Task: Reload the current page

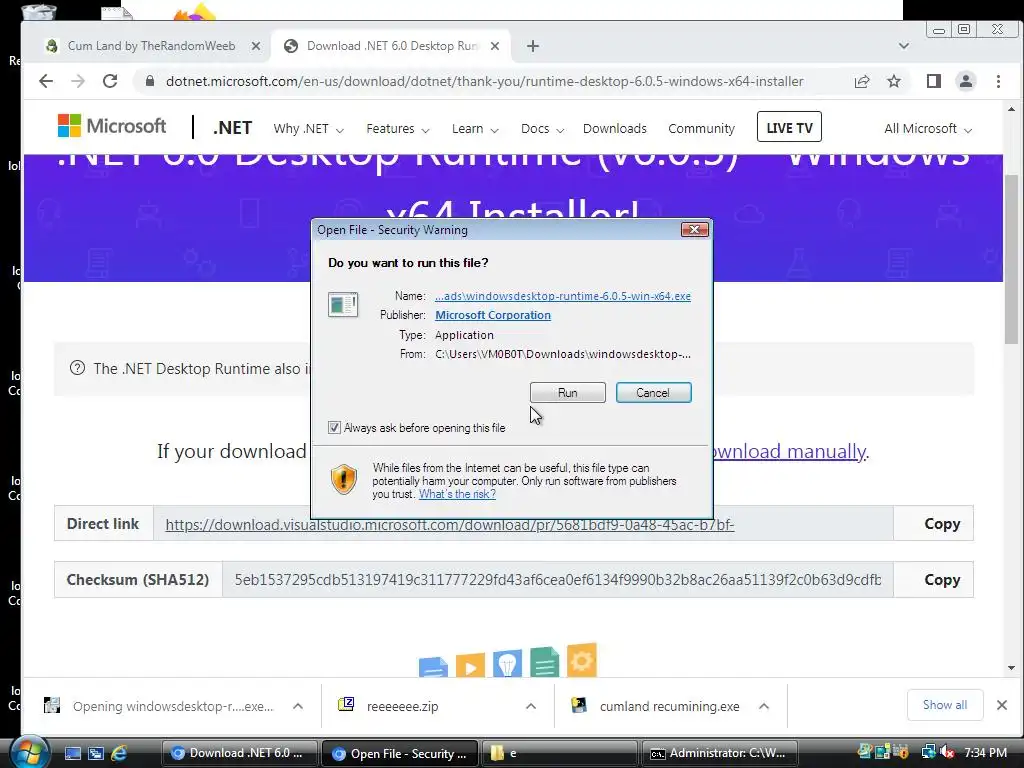Action: (110, 81)
